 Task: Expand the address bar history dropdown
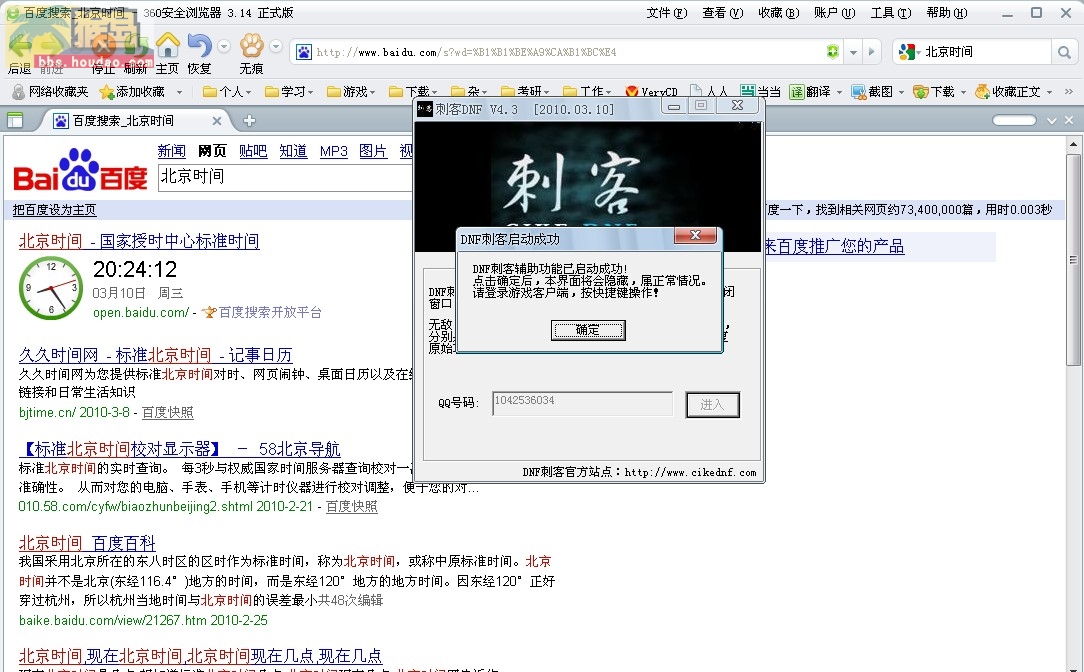853,52
